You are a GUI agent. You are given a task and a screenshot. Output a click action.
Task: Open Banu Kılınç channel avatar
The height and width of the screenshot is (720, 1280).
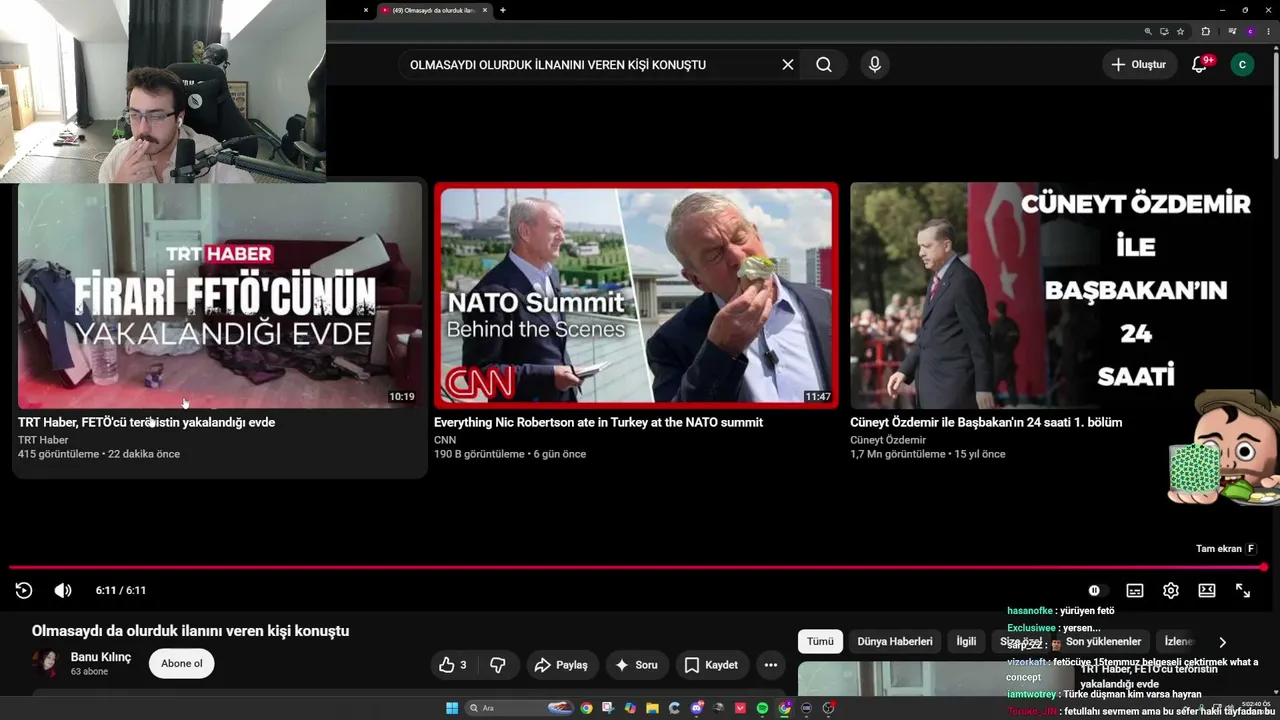point(46,663)
